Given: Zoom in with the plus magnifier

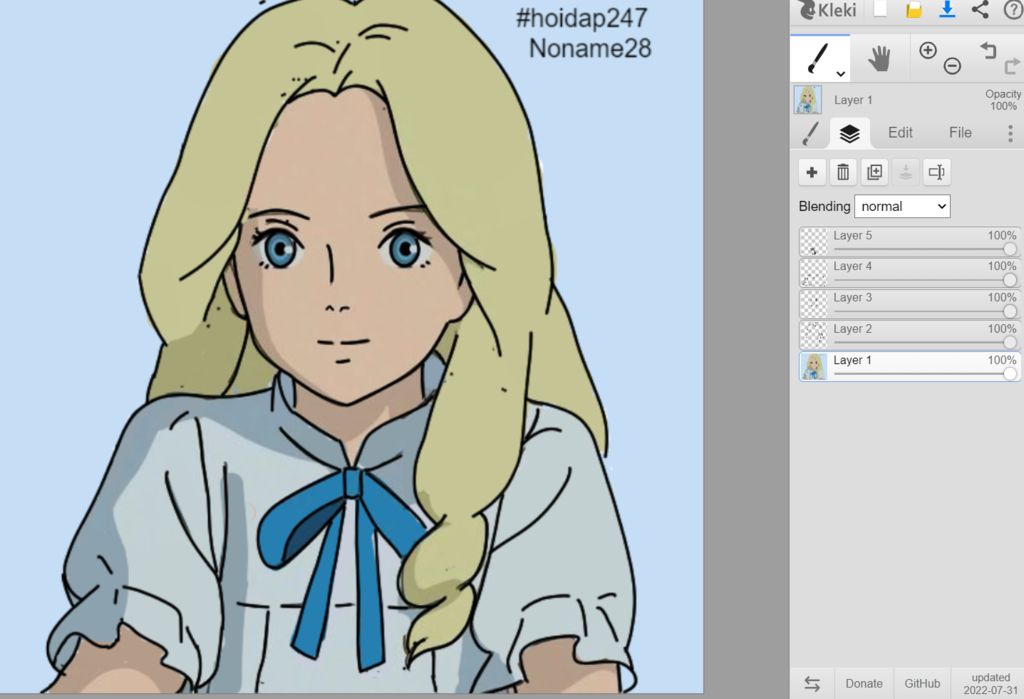Looking at the screenshot, I should click(927, 50).
